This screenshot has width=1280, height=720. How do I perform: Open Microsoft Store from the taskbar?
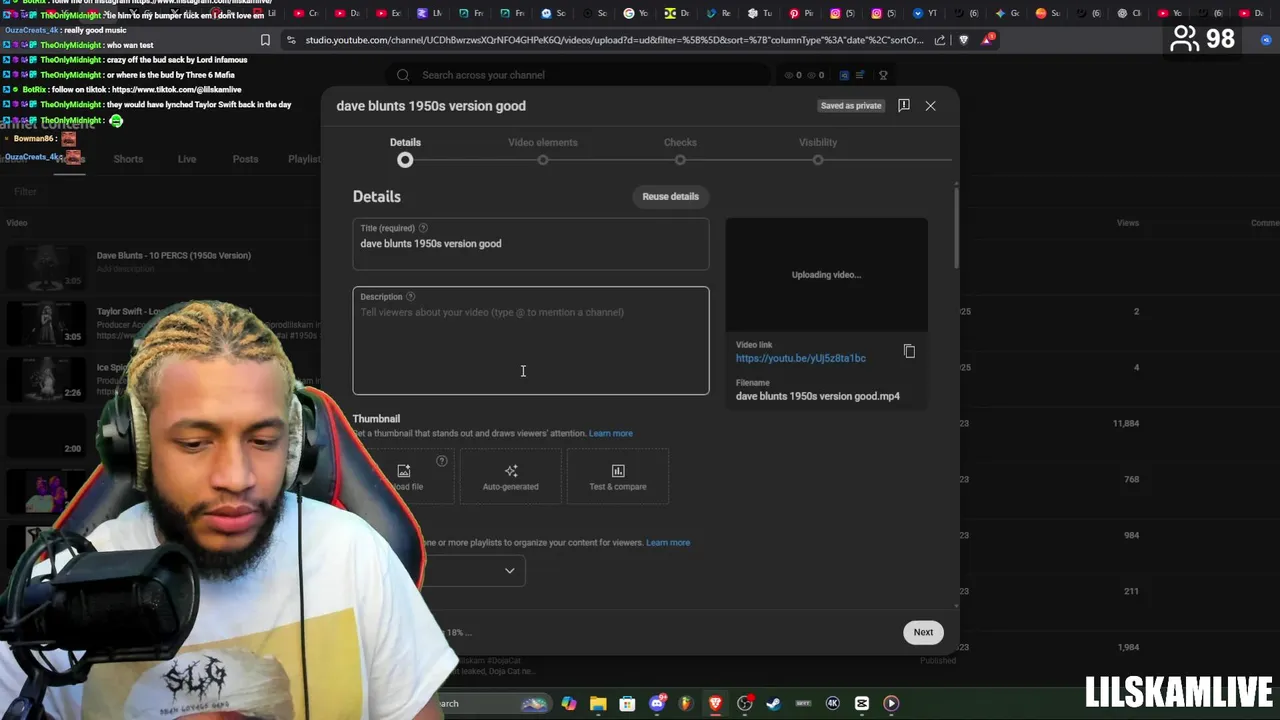tap(627, 703)
